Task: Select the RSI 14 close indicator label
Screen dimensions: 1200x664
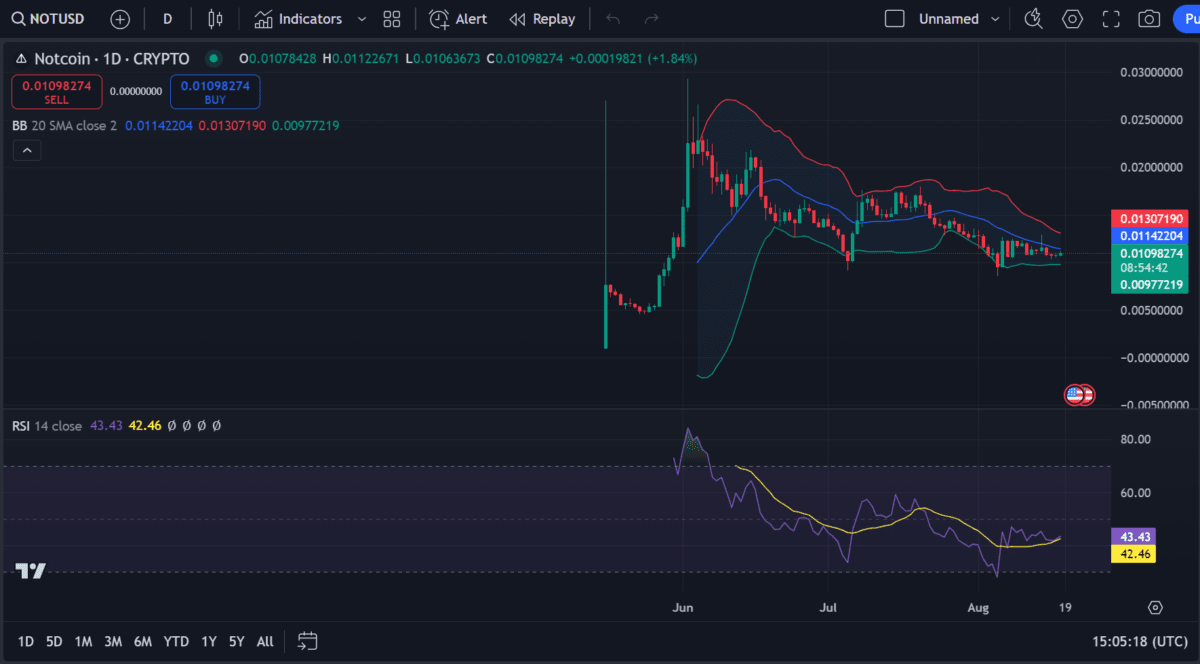Action: coord(47,426)
